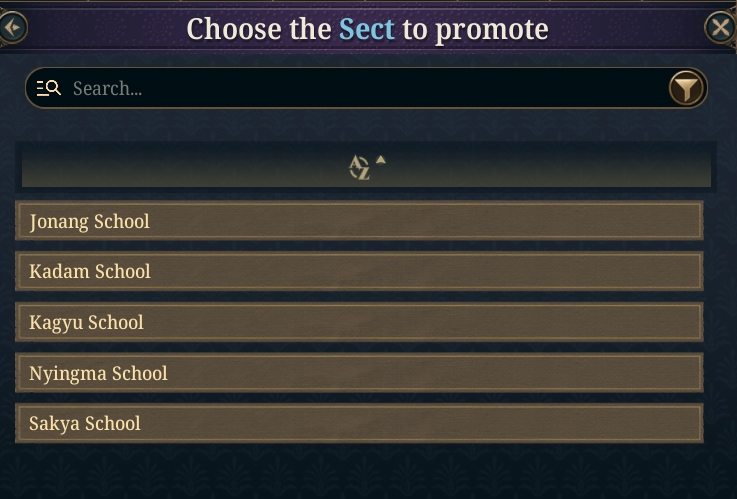Click the search magnifier list icon
Screen dimensions: 737x499
(48, 88)
